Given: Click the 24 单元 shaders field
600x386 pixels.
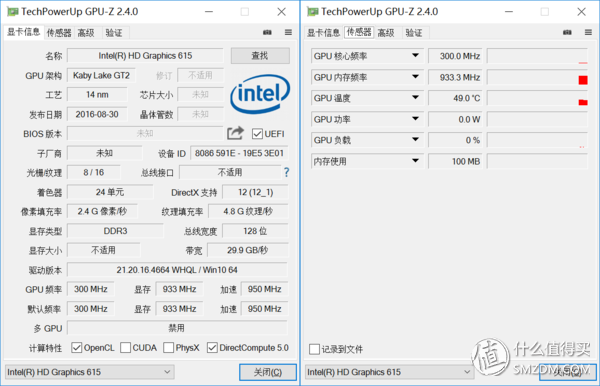Looking at the screenshot, I should pyautogui.click(x=110, y=192).
